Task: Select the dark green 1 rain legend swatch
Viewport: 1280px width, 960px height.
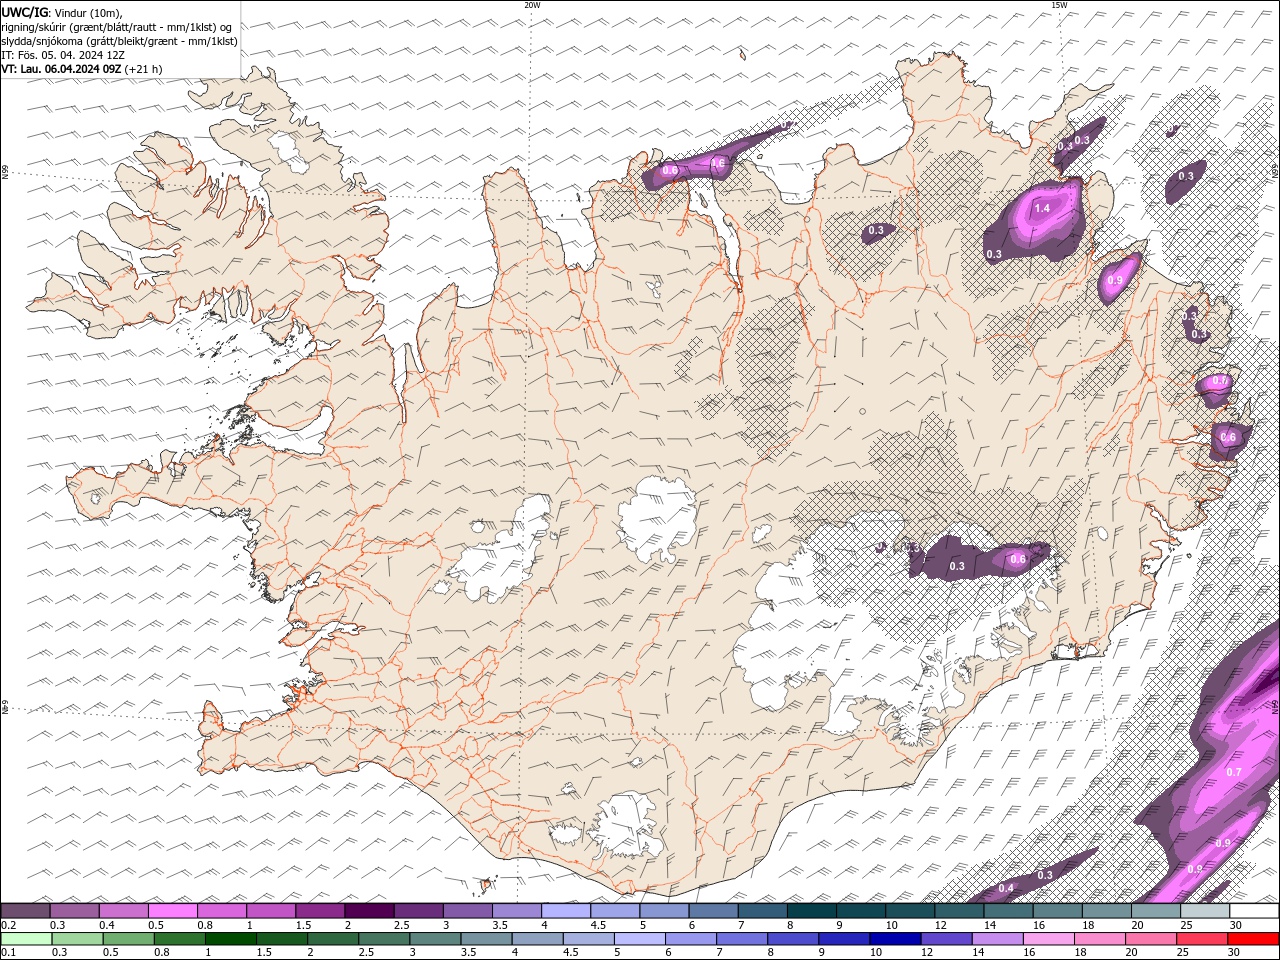Action: [x=231, y=939]
